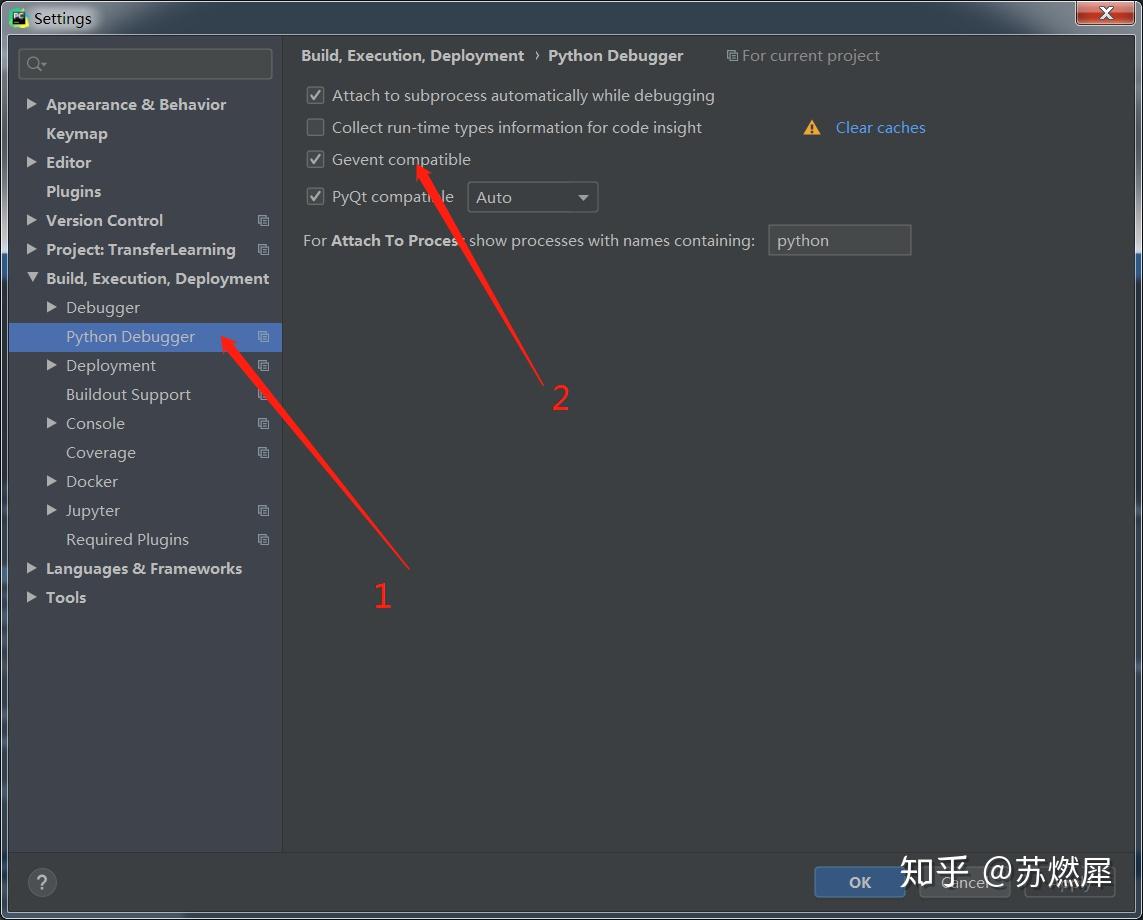Viewport: 1143px width, 920px height.
Task: Click the project marker icon beside Python Debugger
Action: (263, 337)
